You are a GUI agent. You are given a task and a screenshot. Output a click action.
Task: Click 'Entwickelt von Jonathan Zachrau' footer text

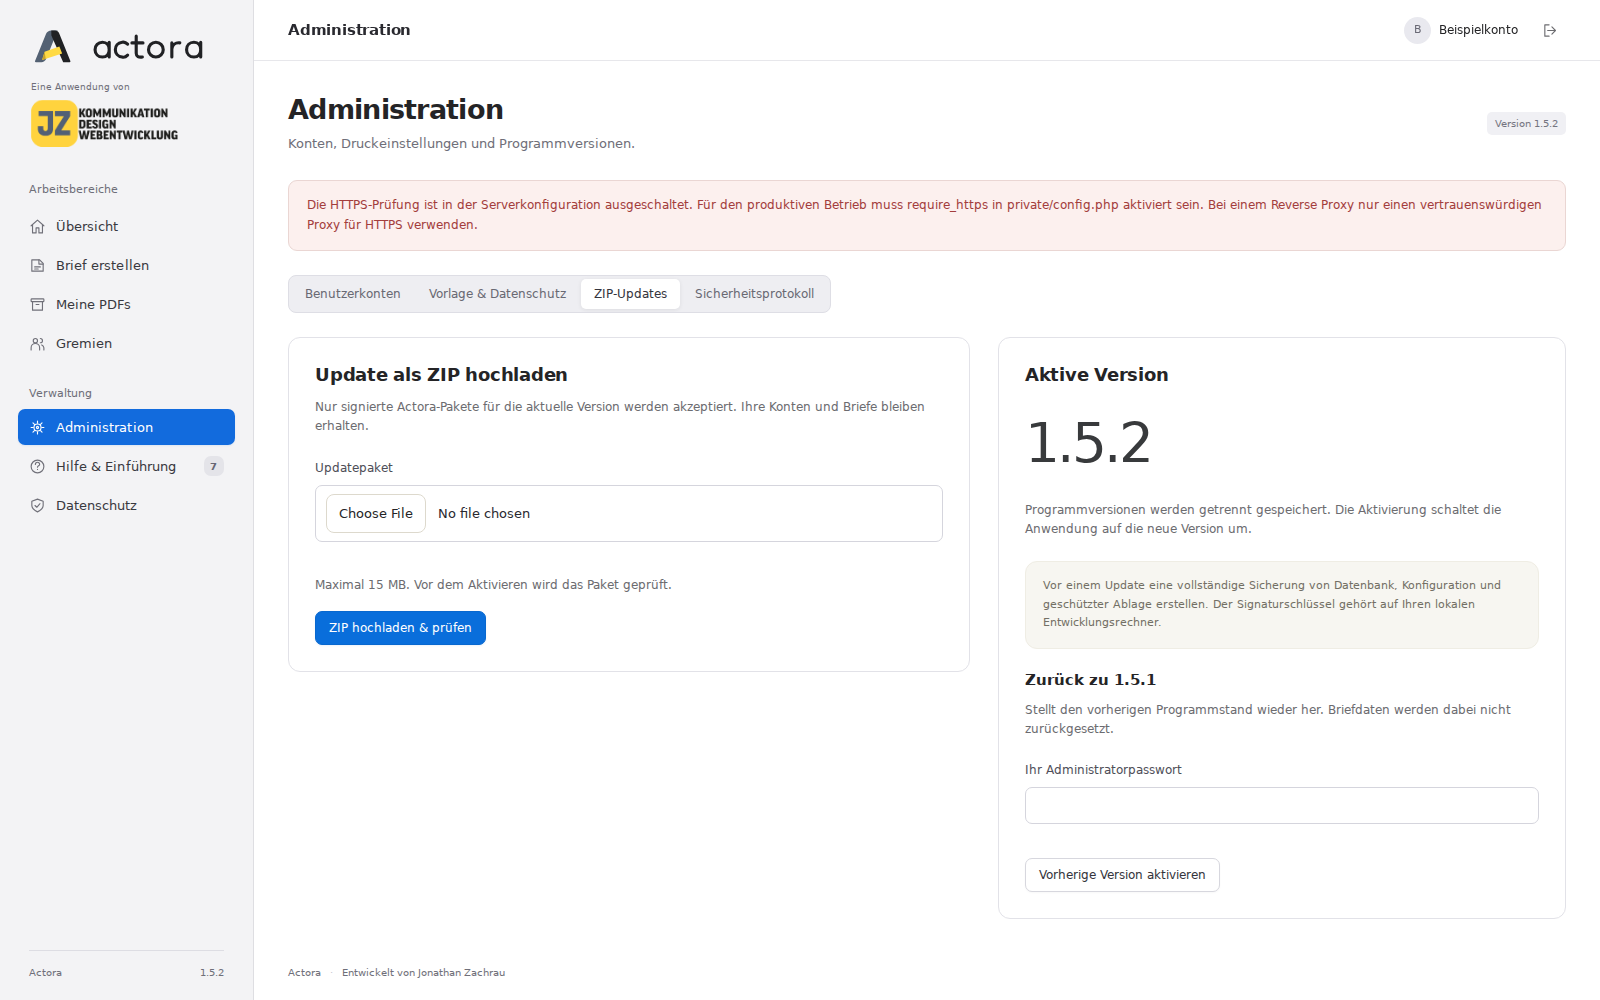[423, 973]
